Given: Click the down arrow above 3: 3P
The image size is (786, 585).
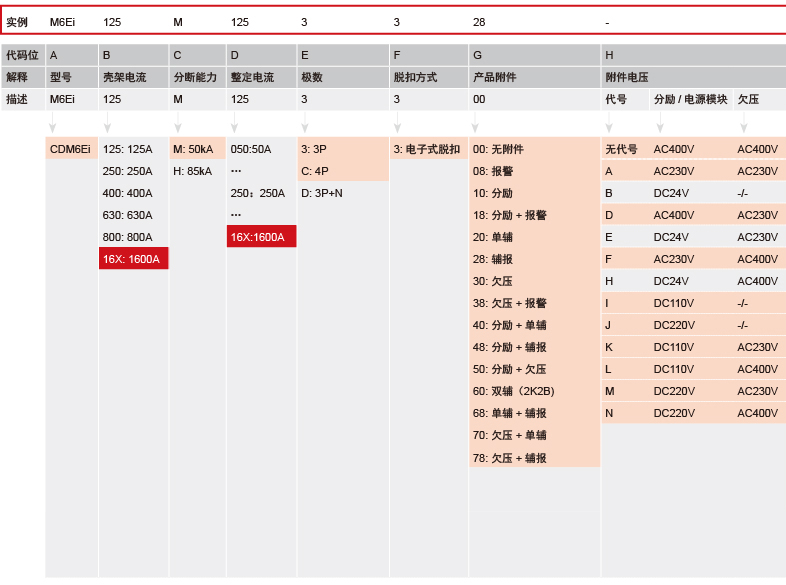Looking at the screenshot, I should tap(304, 124).
